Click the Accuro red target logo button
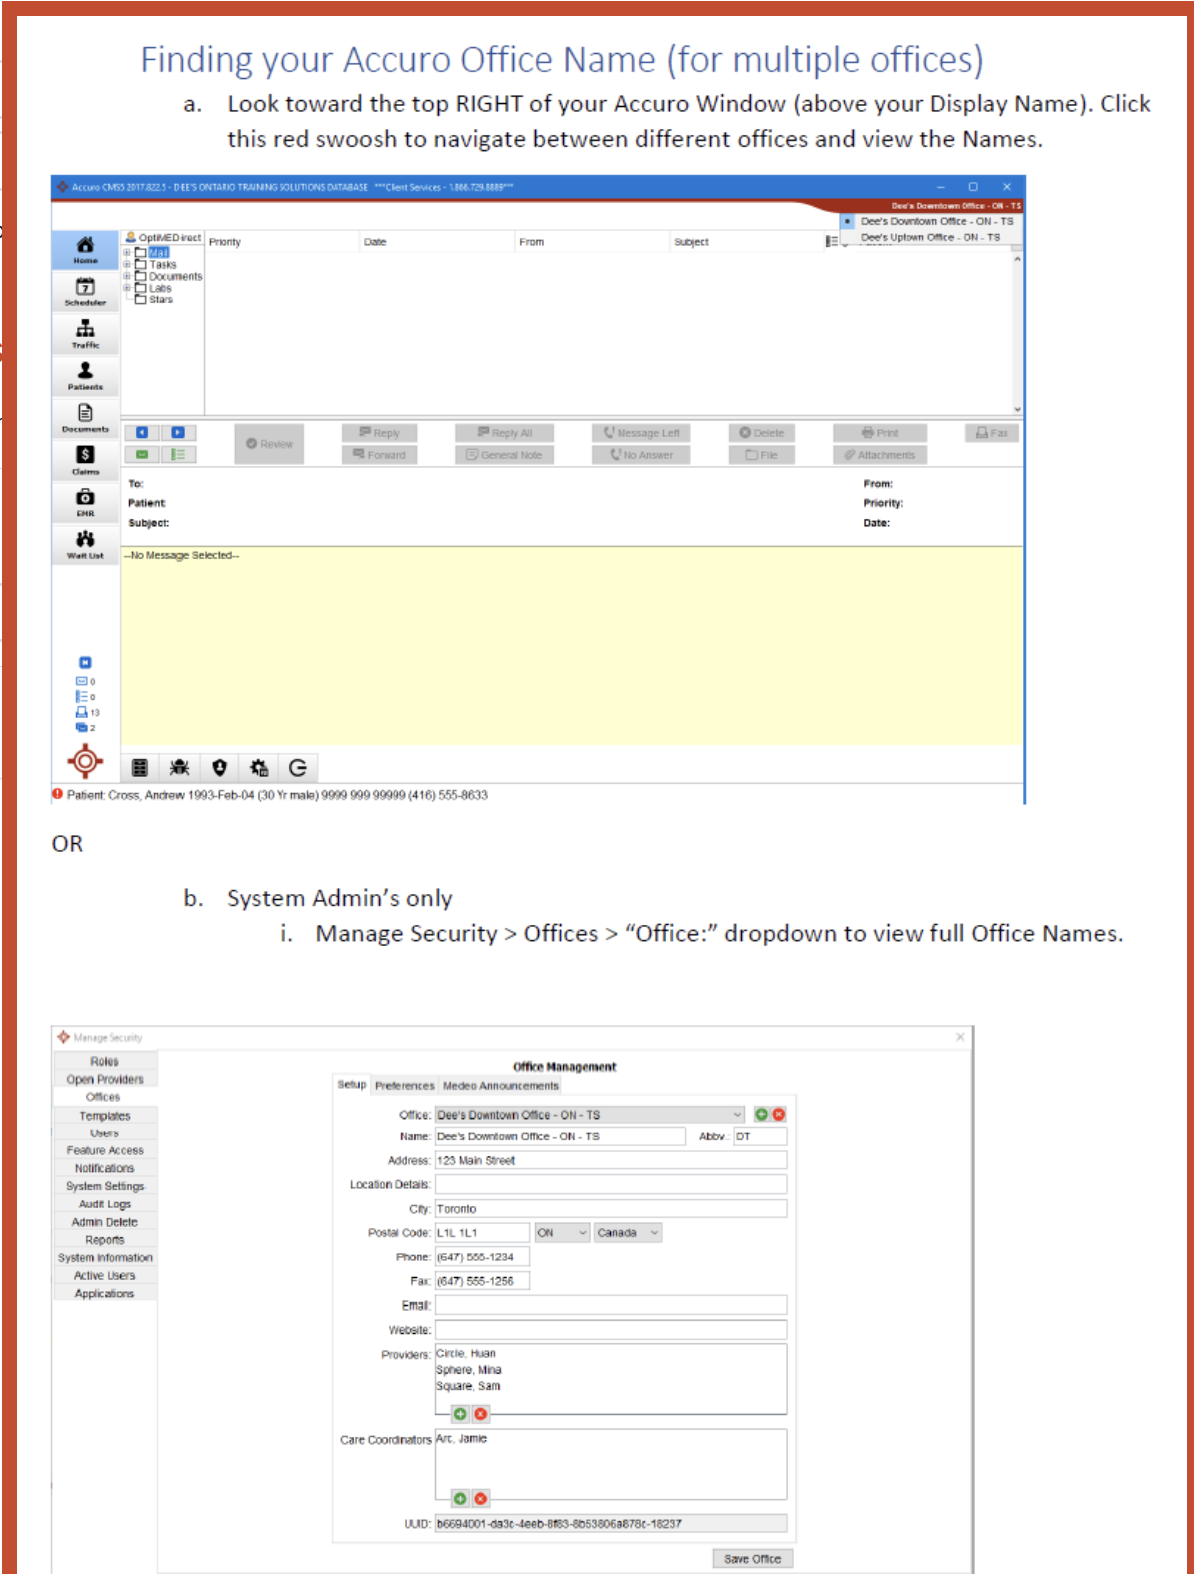This screenshot has width=1194, height=1574. (x=85, y=762)
